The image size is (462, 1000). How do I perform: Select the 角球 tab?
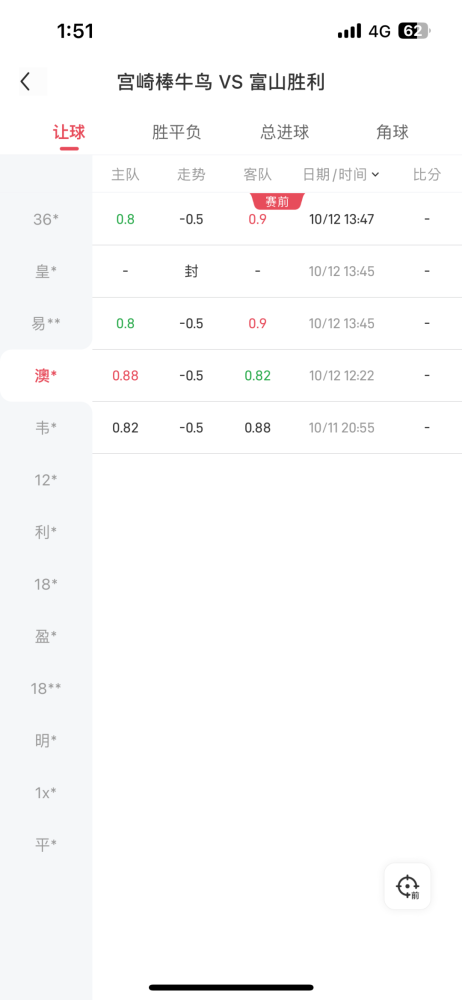click(x=392, y=132)
